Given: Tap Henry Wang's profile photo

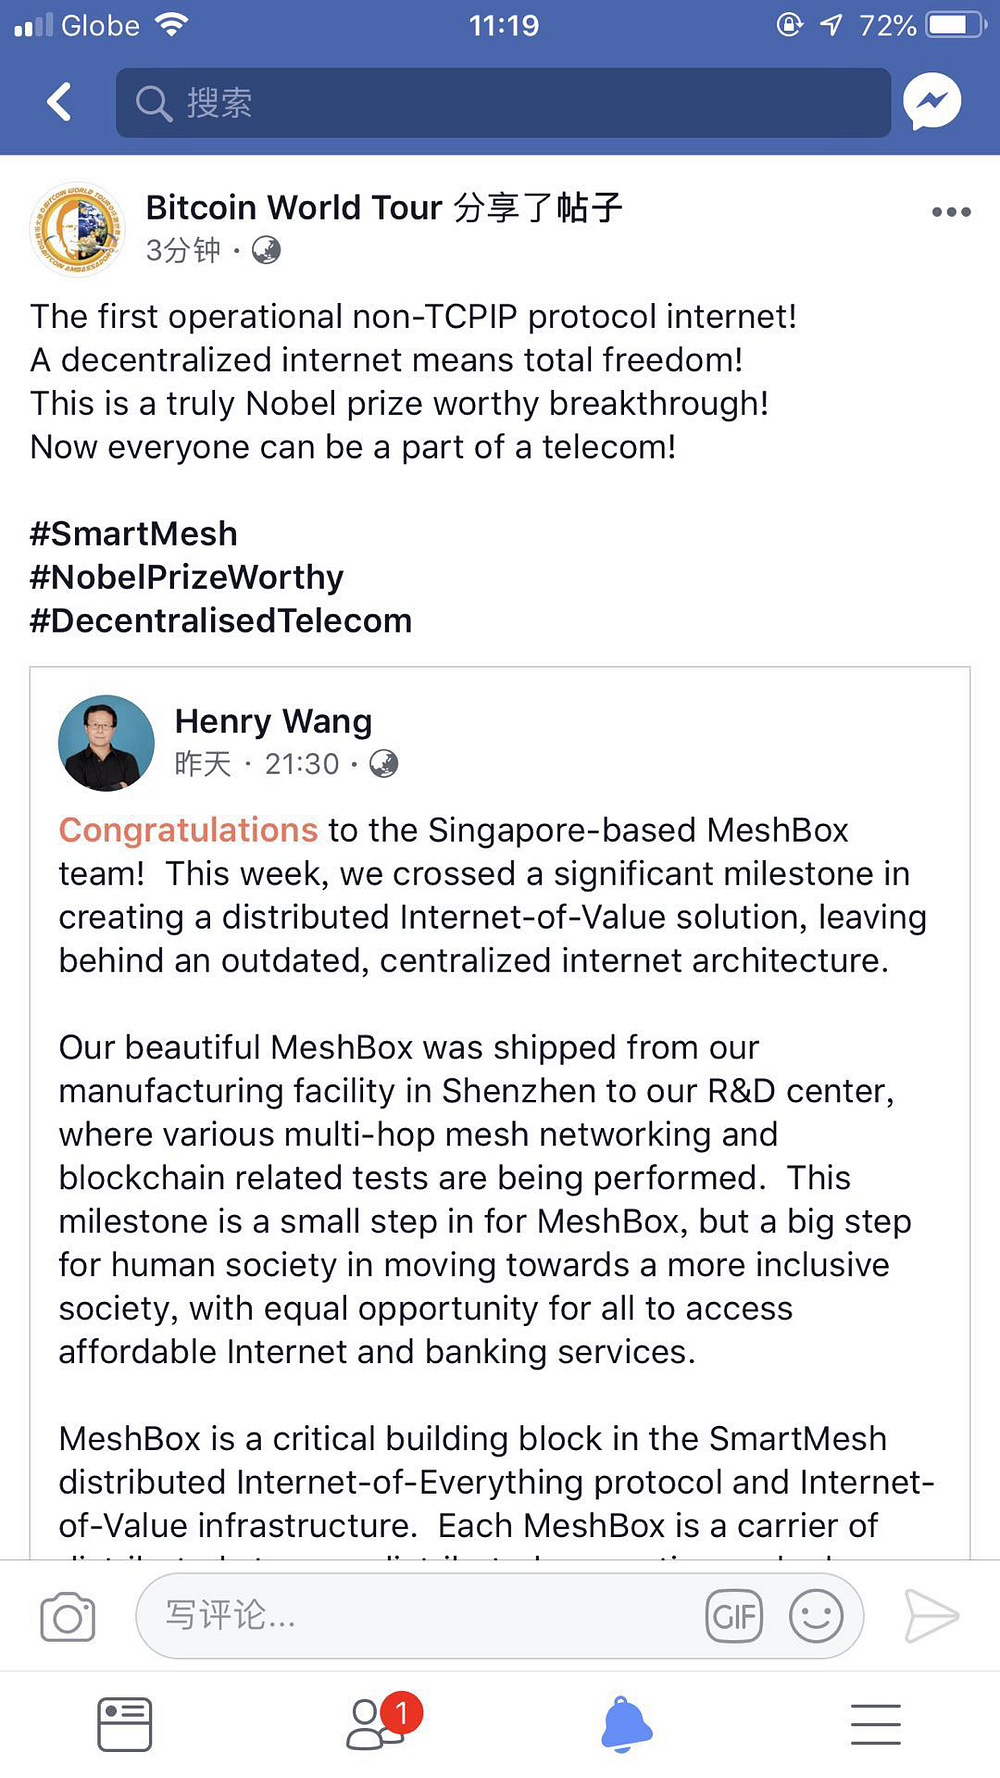Looking at the screenshot, I should (106, 743).
